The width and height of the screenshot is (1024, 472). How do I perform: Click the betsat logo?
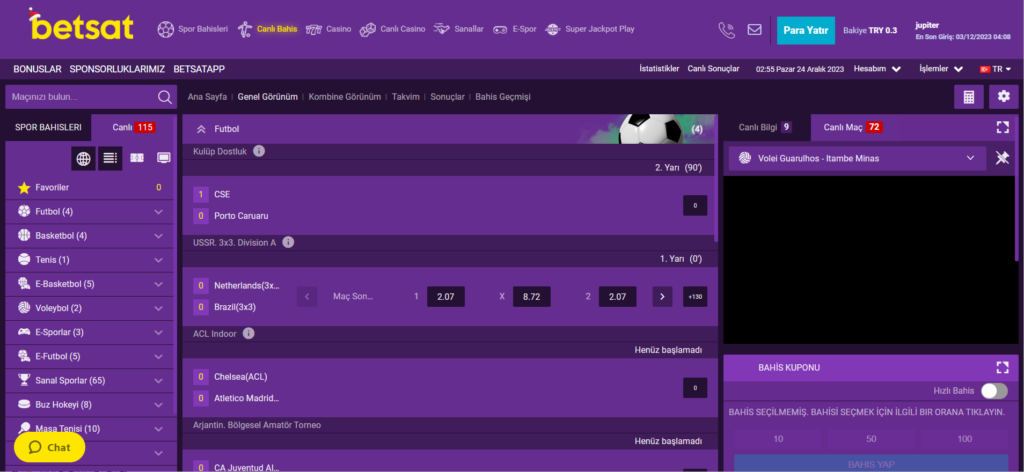click(x=82, y=25)
